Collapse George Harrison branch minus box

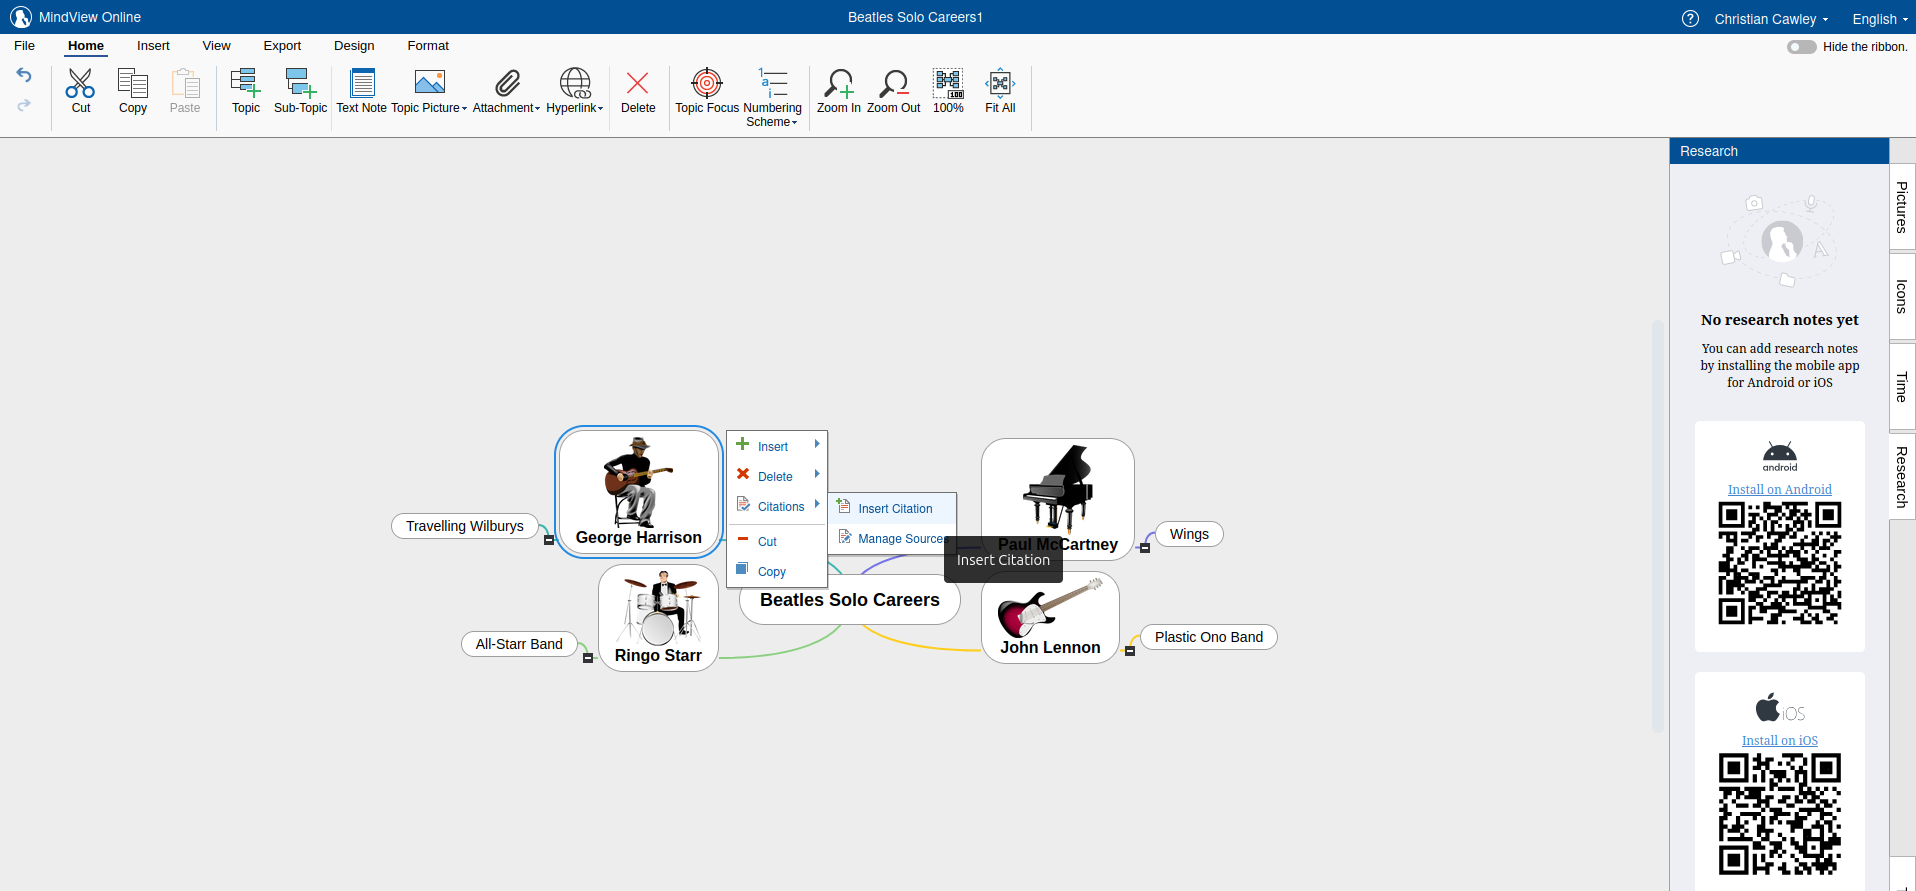[x=549, y=540]
